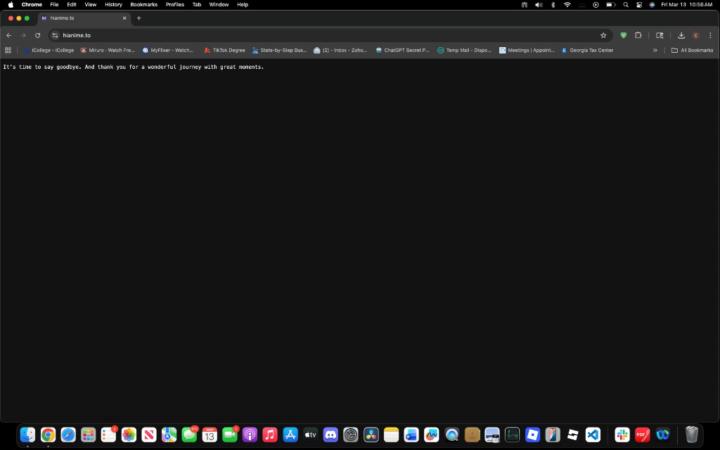Open Reminders from the Dock
The image size is (720, 450).
point(108,434)
